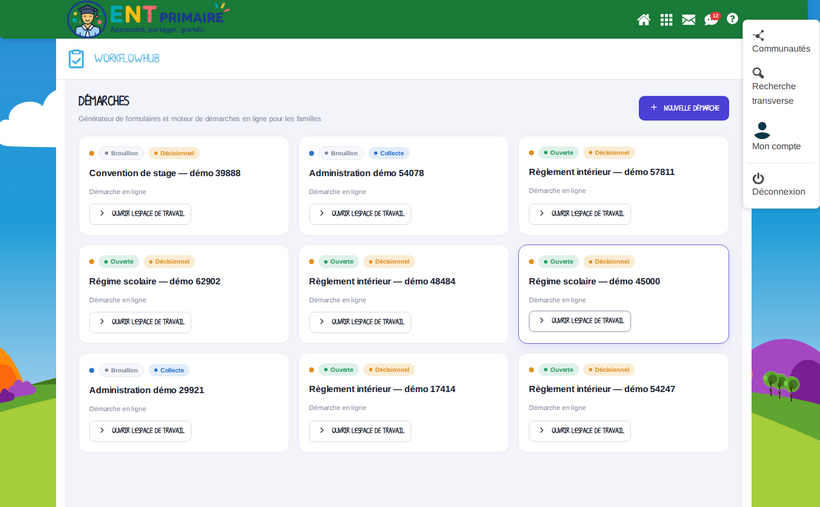The width and height of the screenshot is (820, 507).
Task: Open Mon compte user icon
Action: [762, 130]
